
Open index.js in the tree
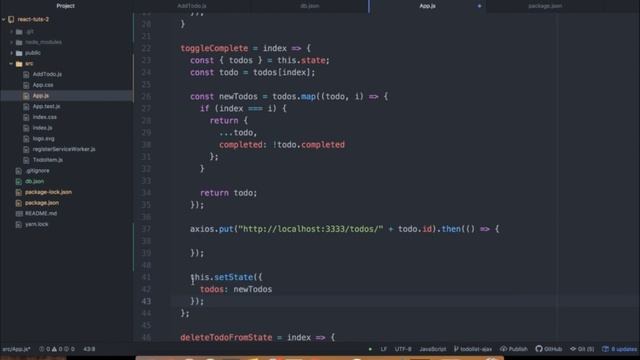tap(42, 128)
